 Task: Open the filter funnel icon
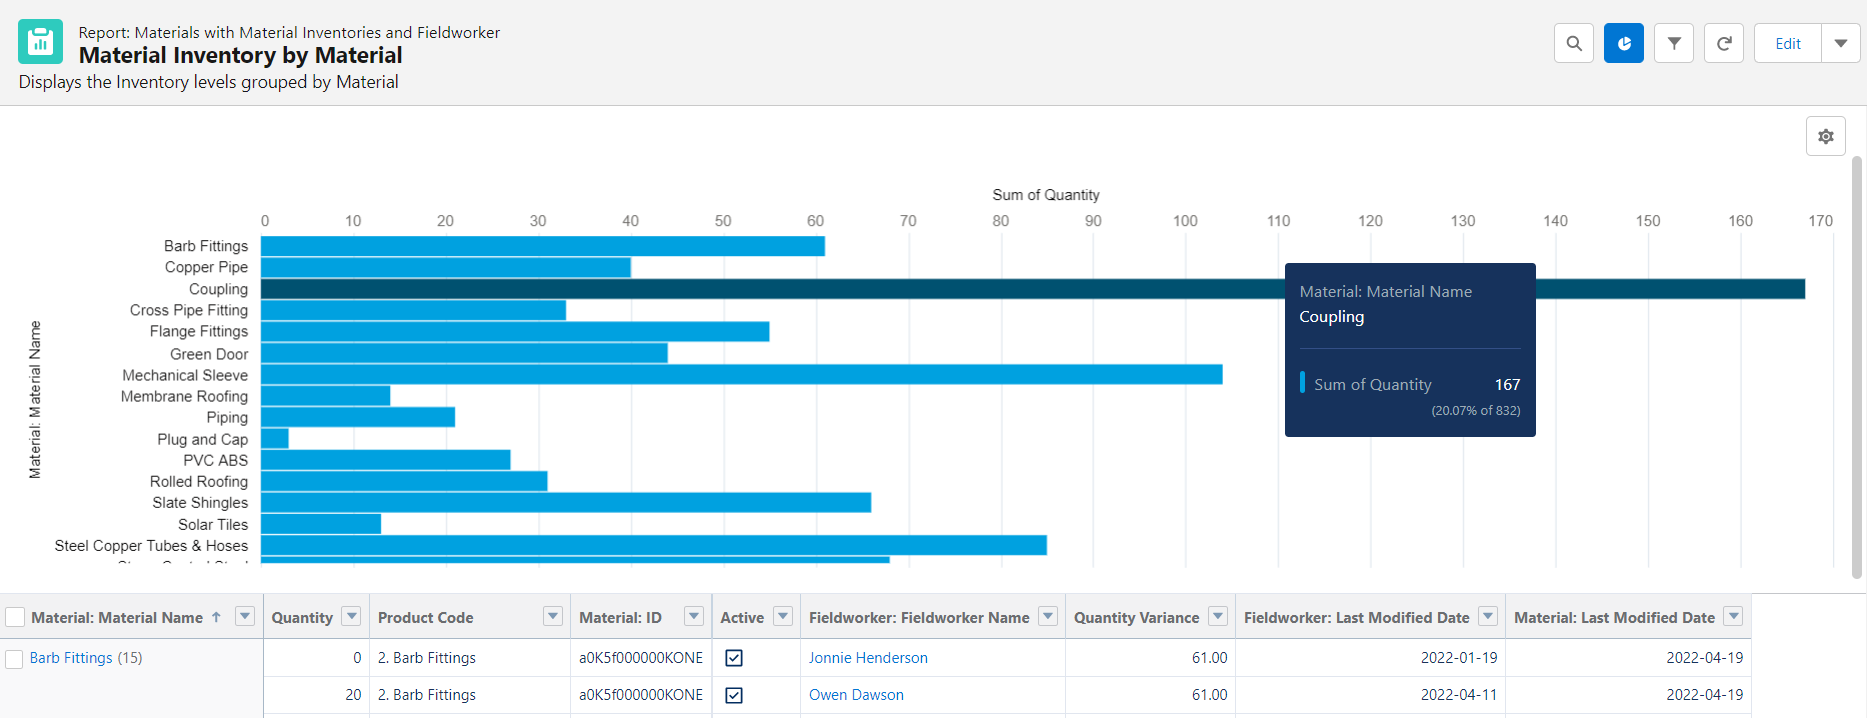(x=1673, y=44)
